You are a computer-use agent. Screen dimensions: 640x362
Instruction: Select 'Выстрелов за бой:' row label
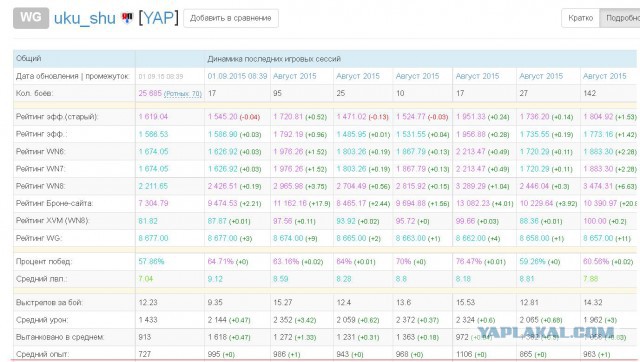[49, 303]
